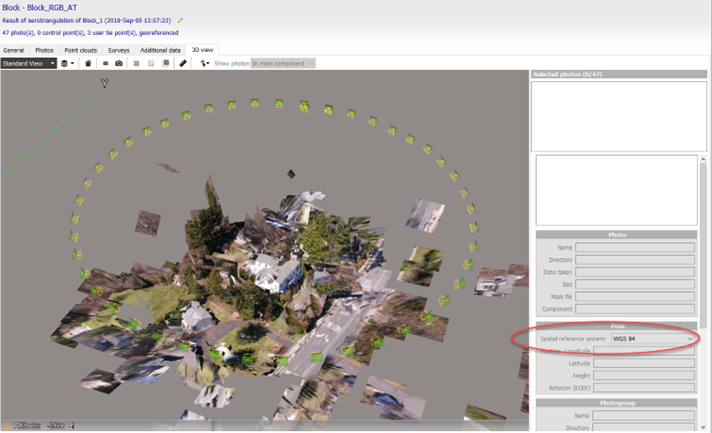This screenshot has width=712, height=433.
Task: Open Spatial reference system WGS 84 dropdown
Action: pyautogui.click(x=652, y=339)
